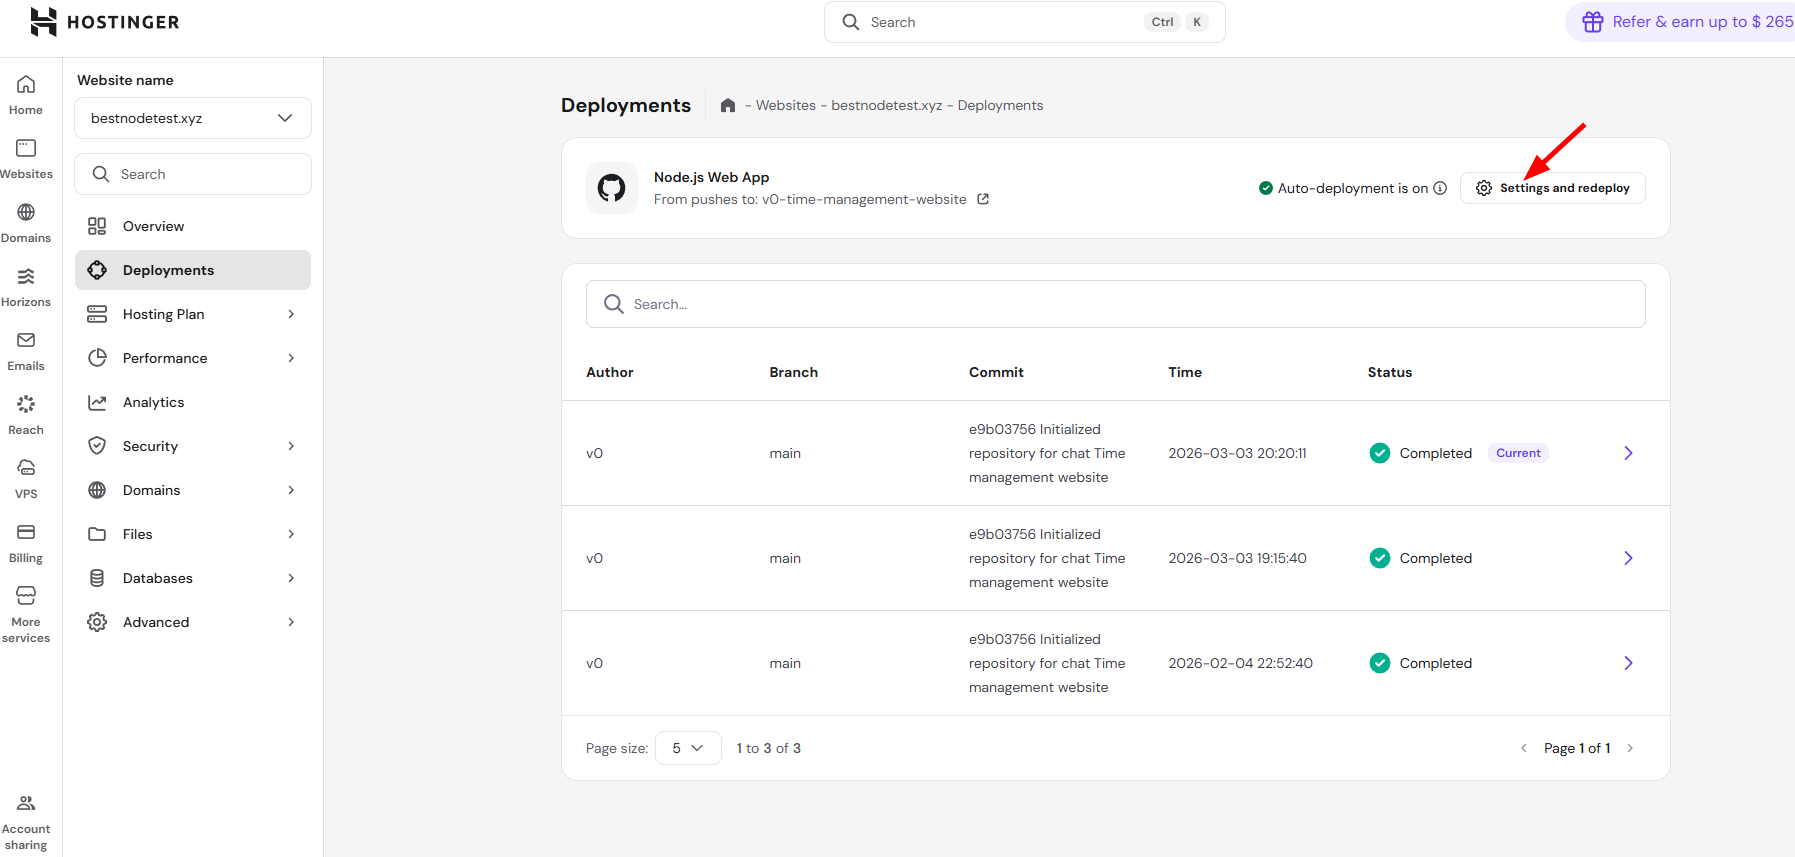Click the VPS icon in sidebar

click(x=26, y=468)
